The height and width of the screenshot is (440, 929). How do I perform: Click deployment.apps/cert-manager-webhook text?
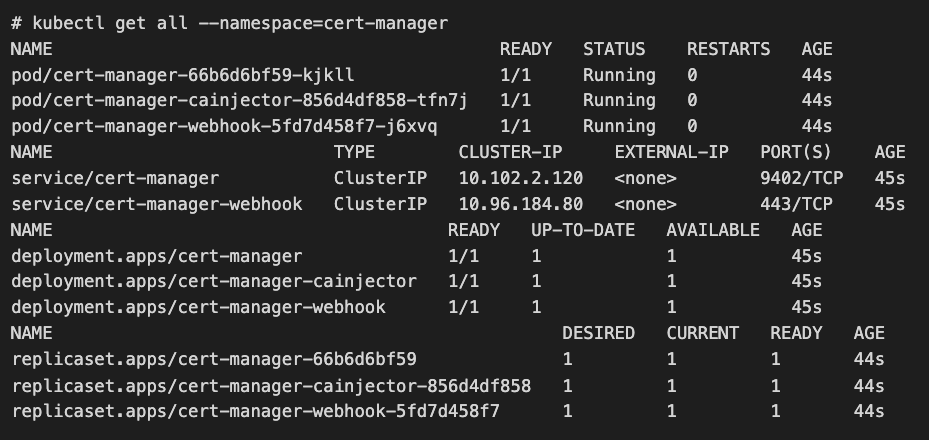pos(198,308)
